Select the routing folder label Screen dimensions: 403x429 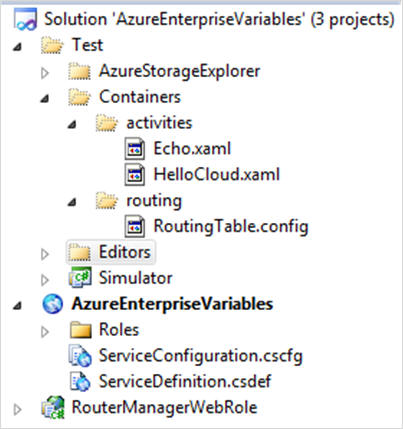click(x=154, y=201)
